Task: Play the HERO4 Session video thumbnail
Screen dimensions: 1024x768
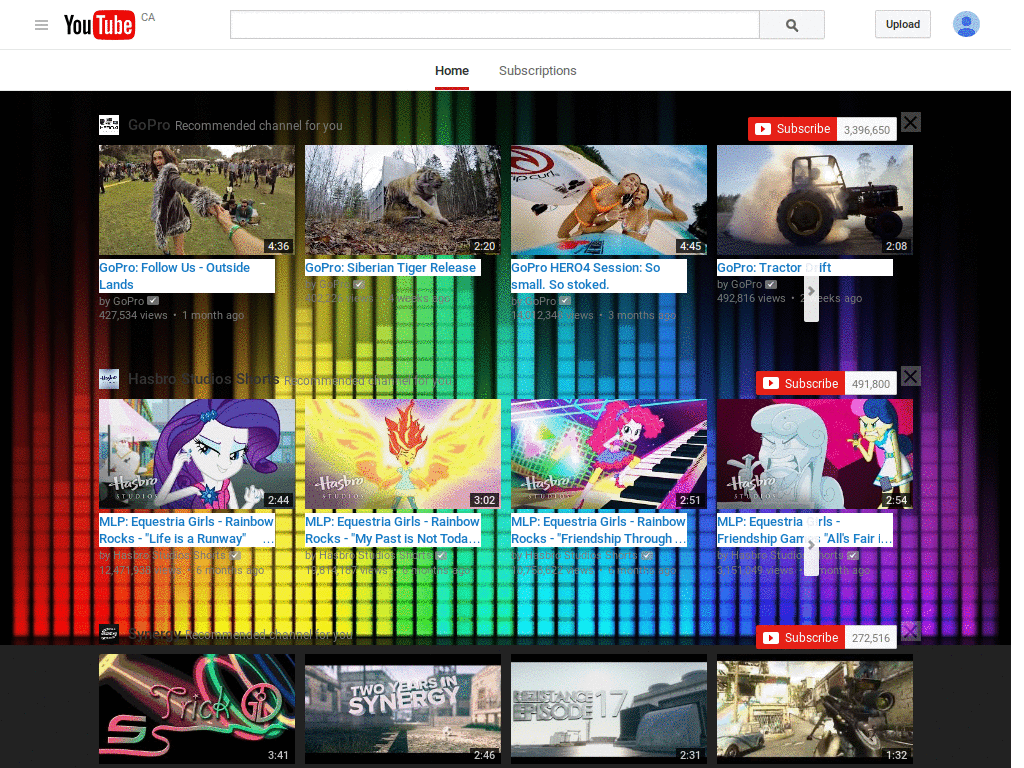Action: [x=609, y=200]
